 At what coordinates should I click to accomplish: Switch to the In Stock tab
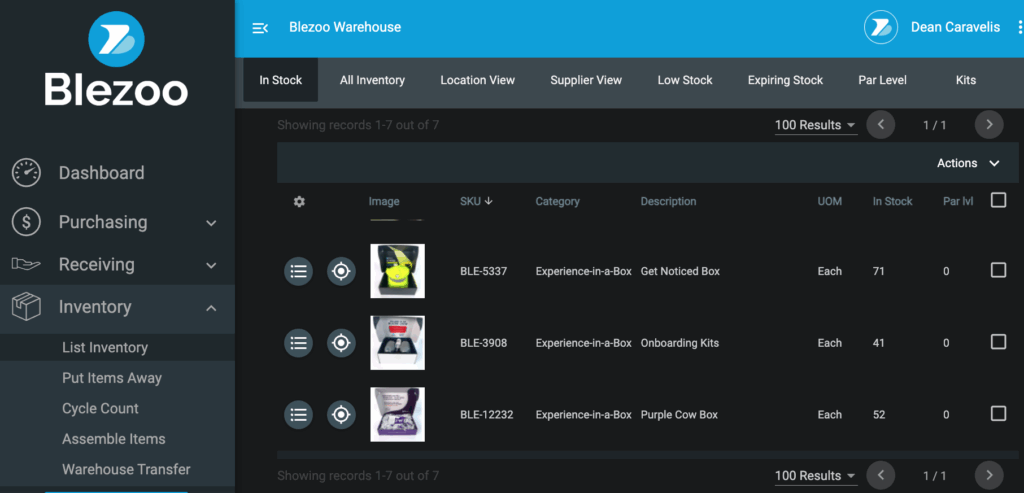point(281,80)
